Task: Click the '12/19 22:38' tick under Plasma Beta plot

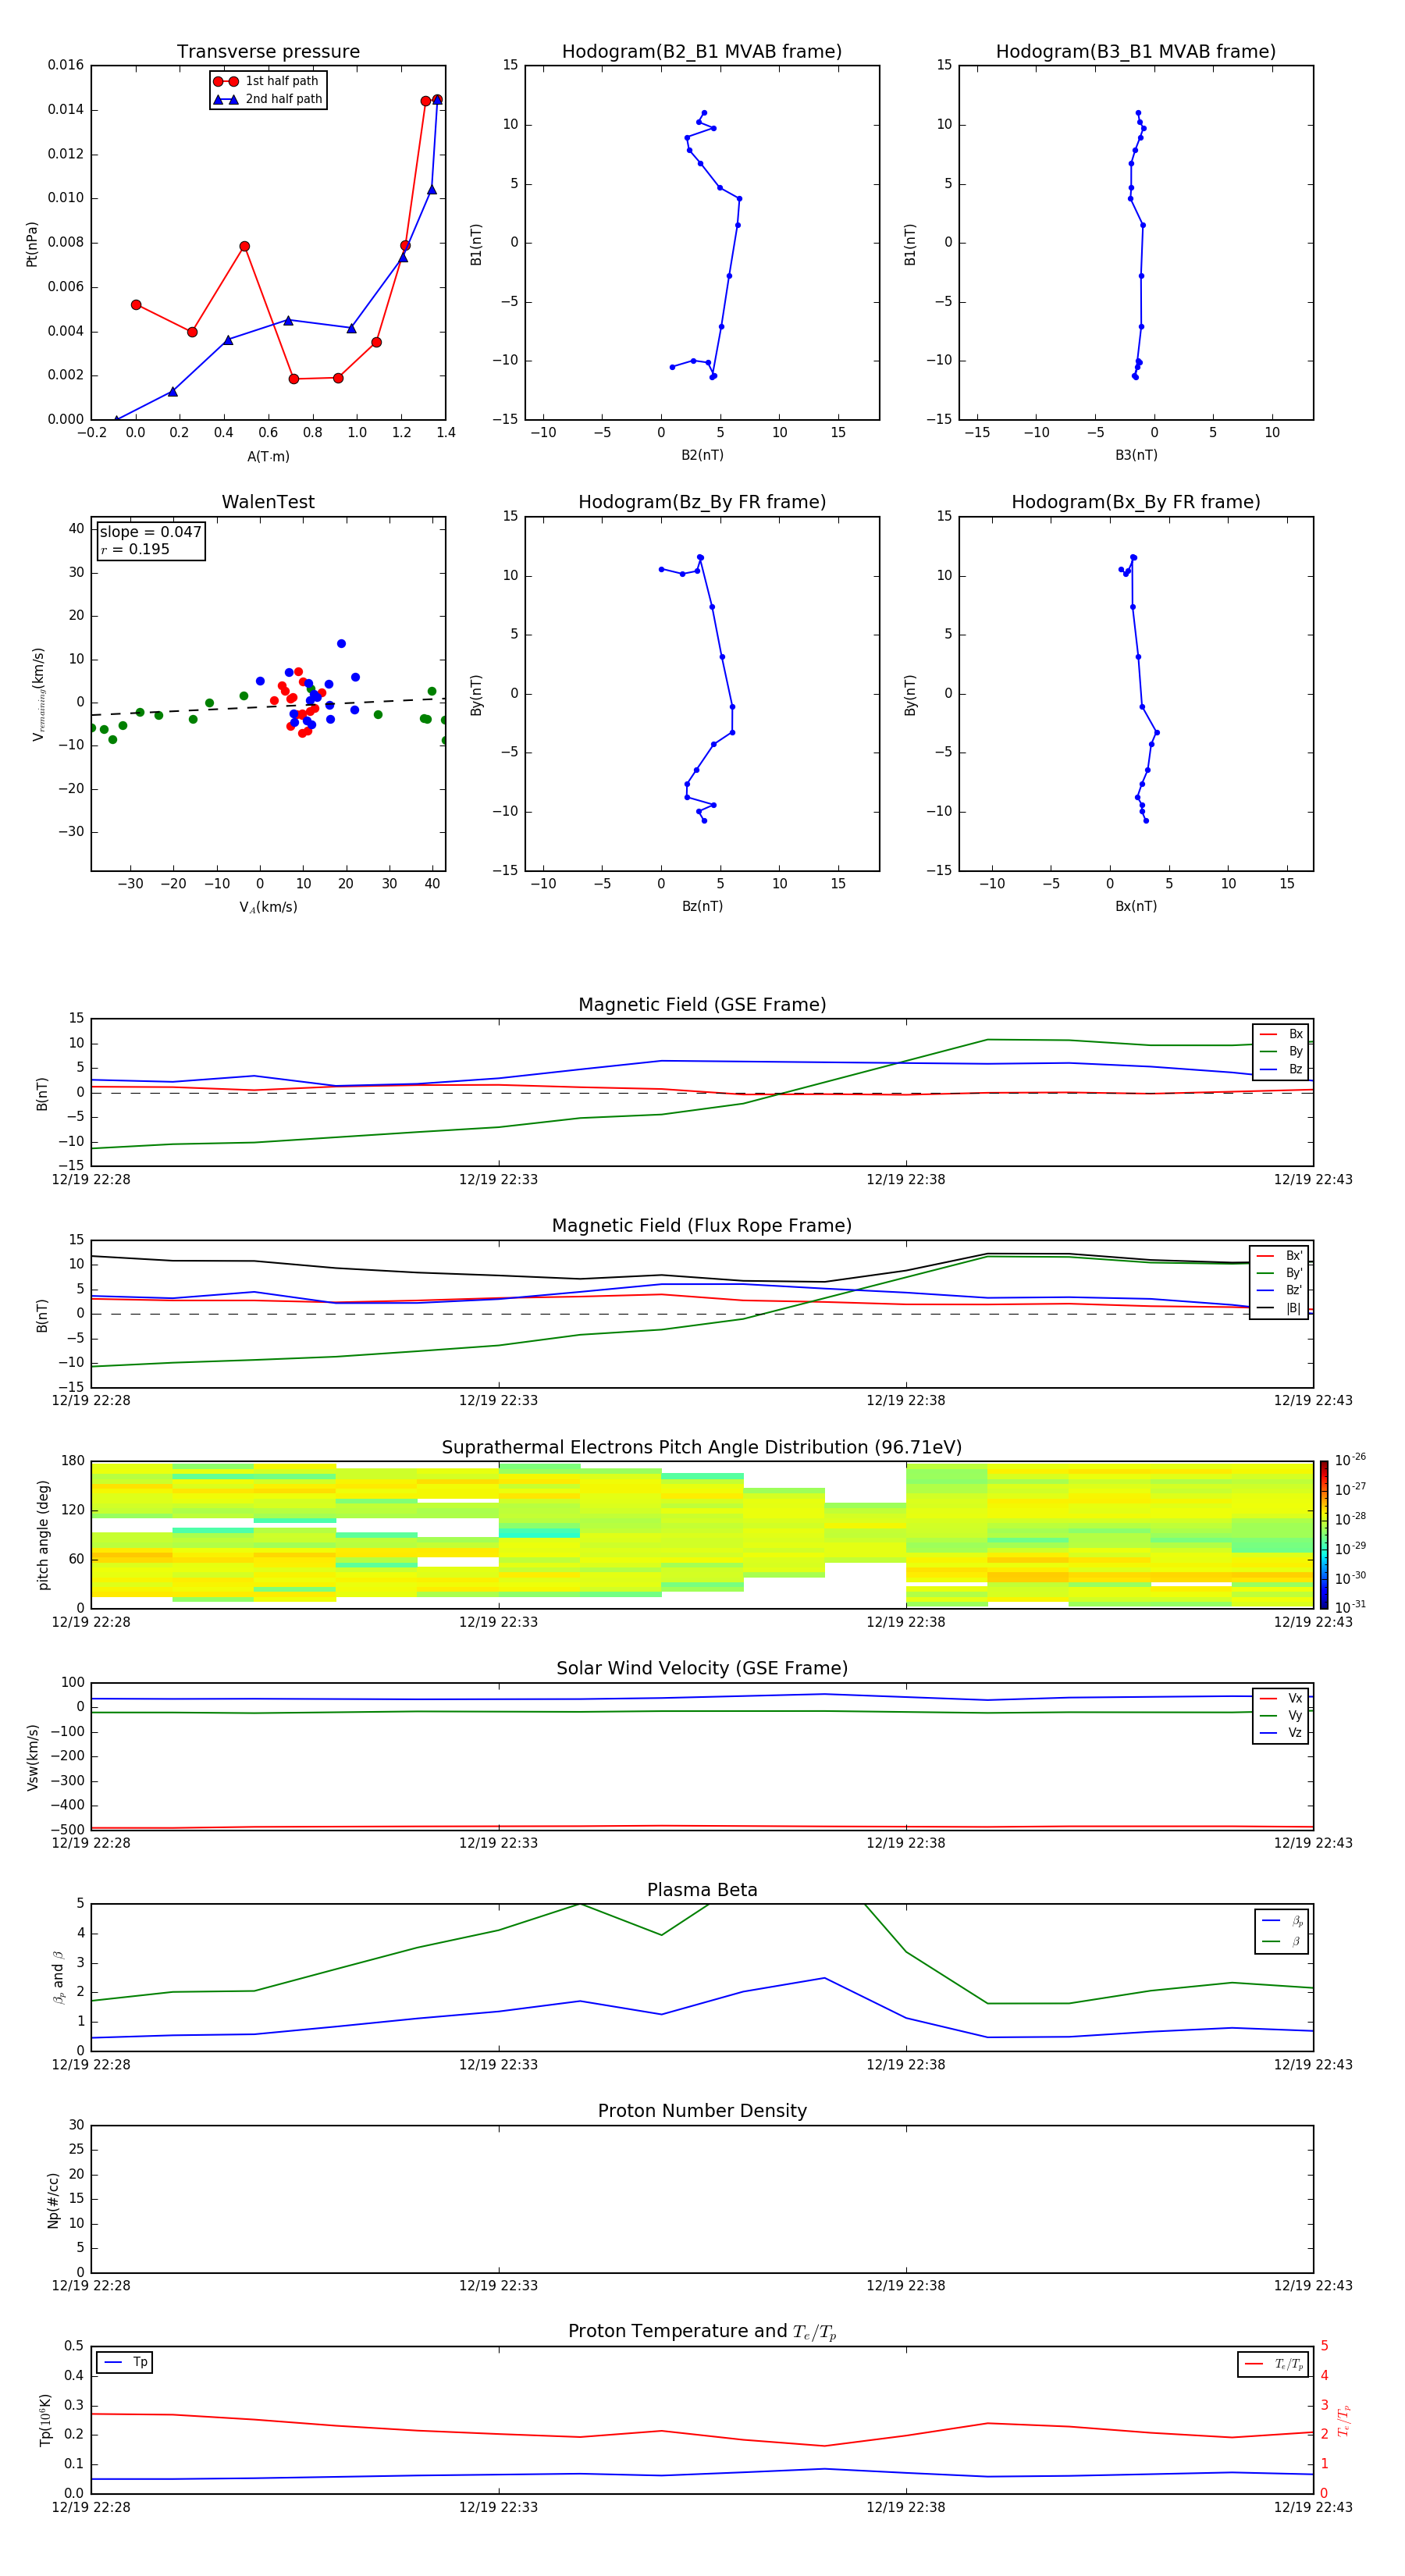Action: click(905, 2065)
